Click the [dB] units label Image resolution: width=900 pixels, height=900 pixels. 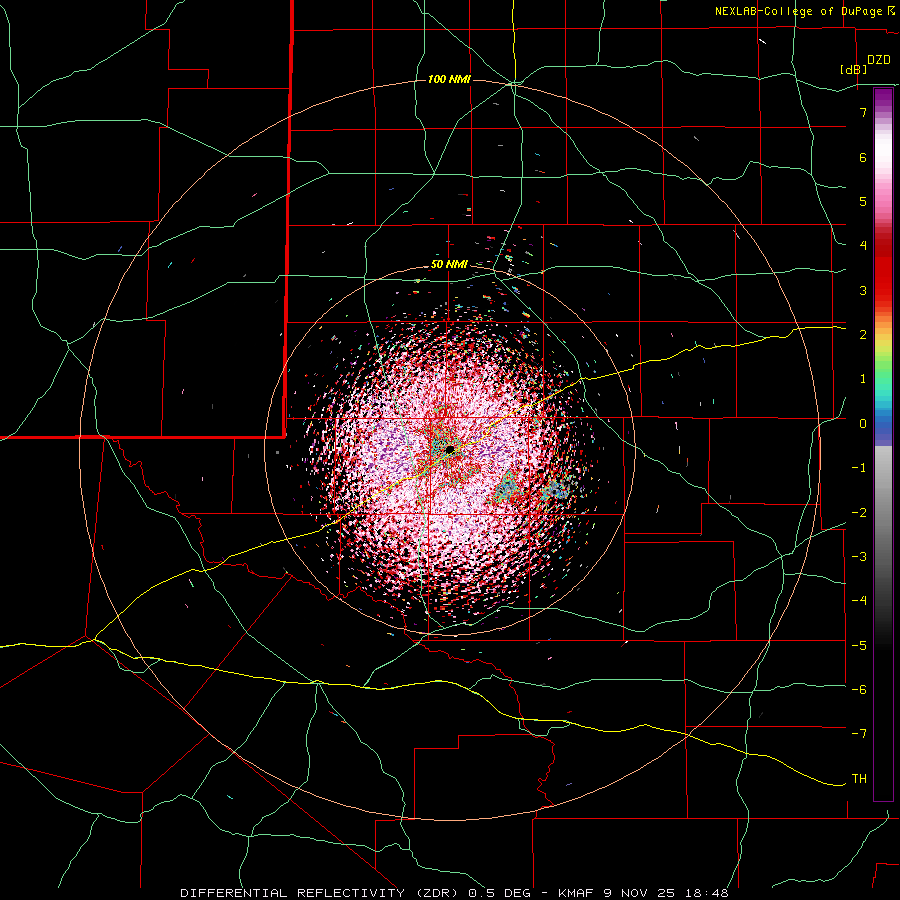pyautogui.click(x=854, y=69)
